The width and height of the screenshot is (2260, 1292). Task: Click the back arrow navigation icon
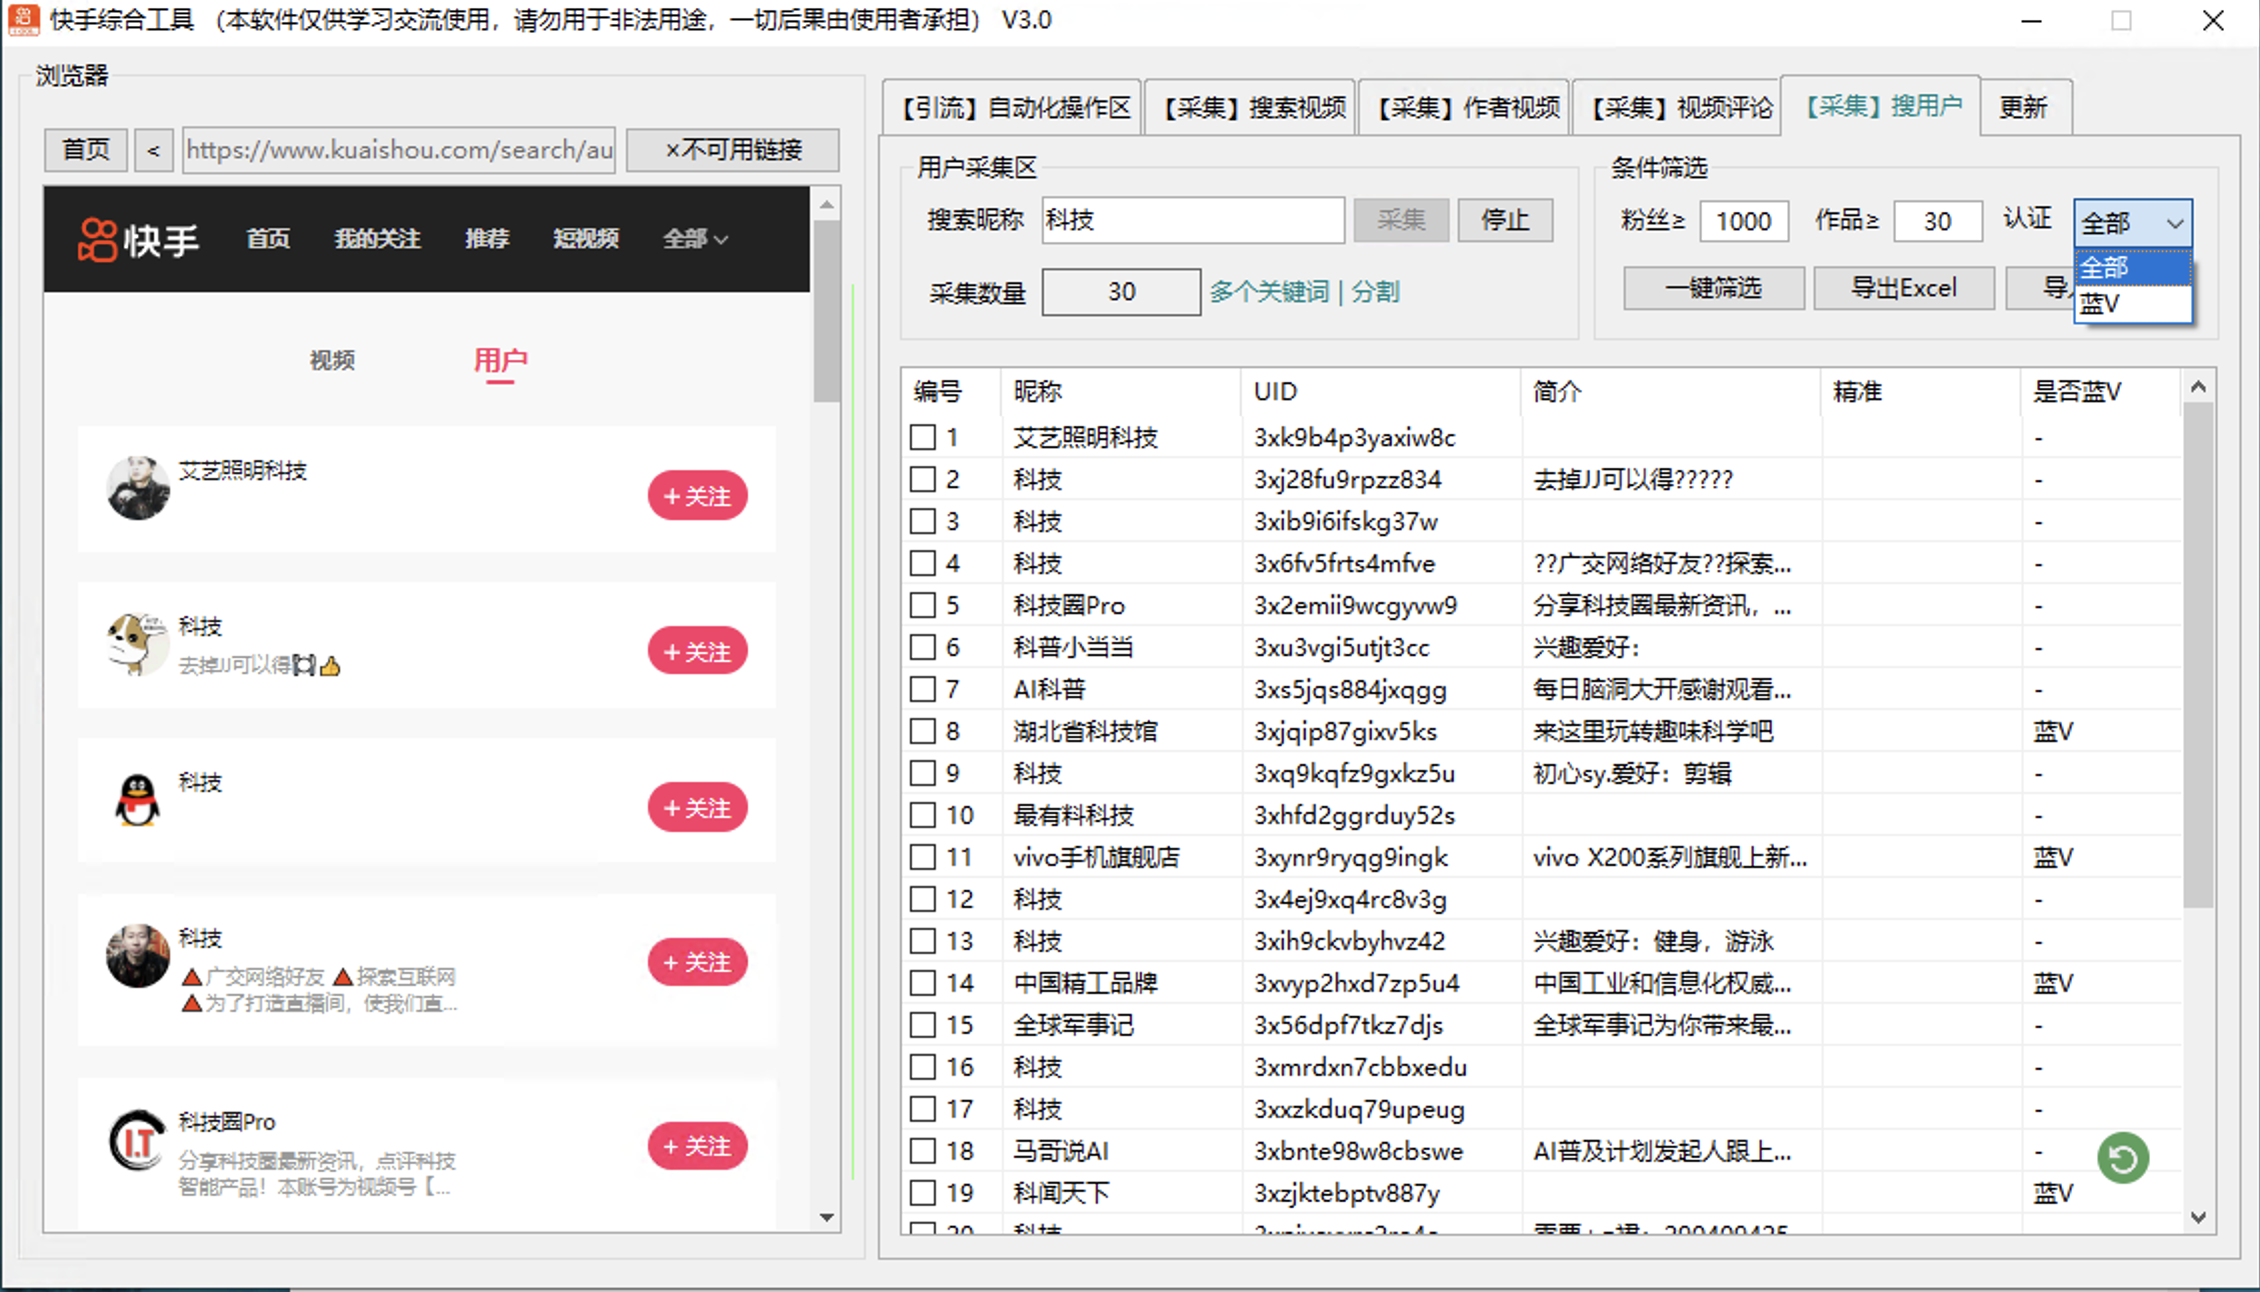pos(153,150)
